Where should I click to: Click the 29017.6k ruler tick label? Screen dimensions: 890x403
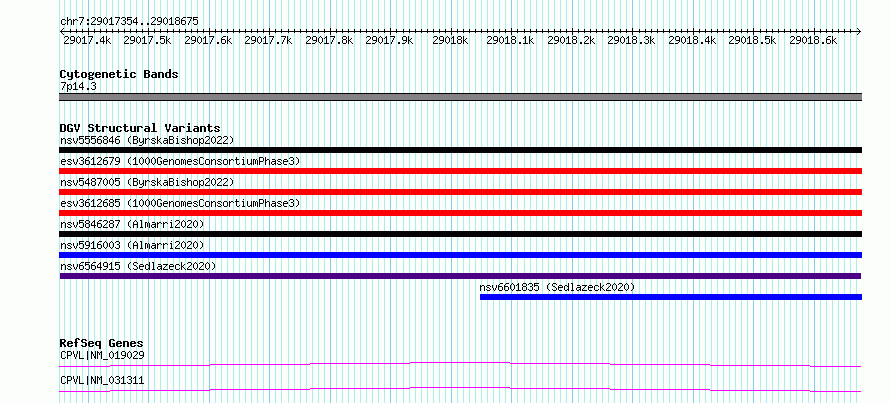click(208, 40)
